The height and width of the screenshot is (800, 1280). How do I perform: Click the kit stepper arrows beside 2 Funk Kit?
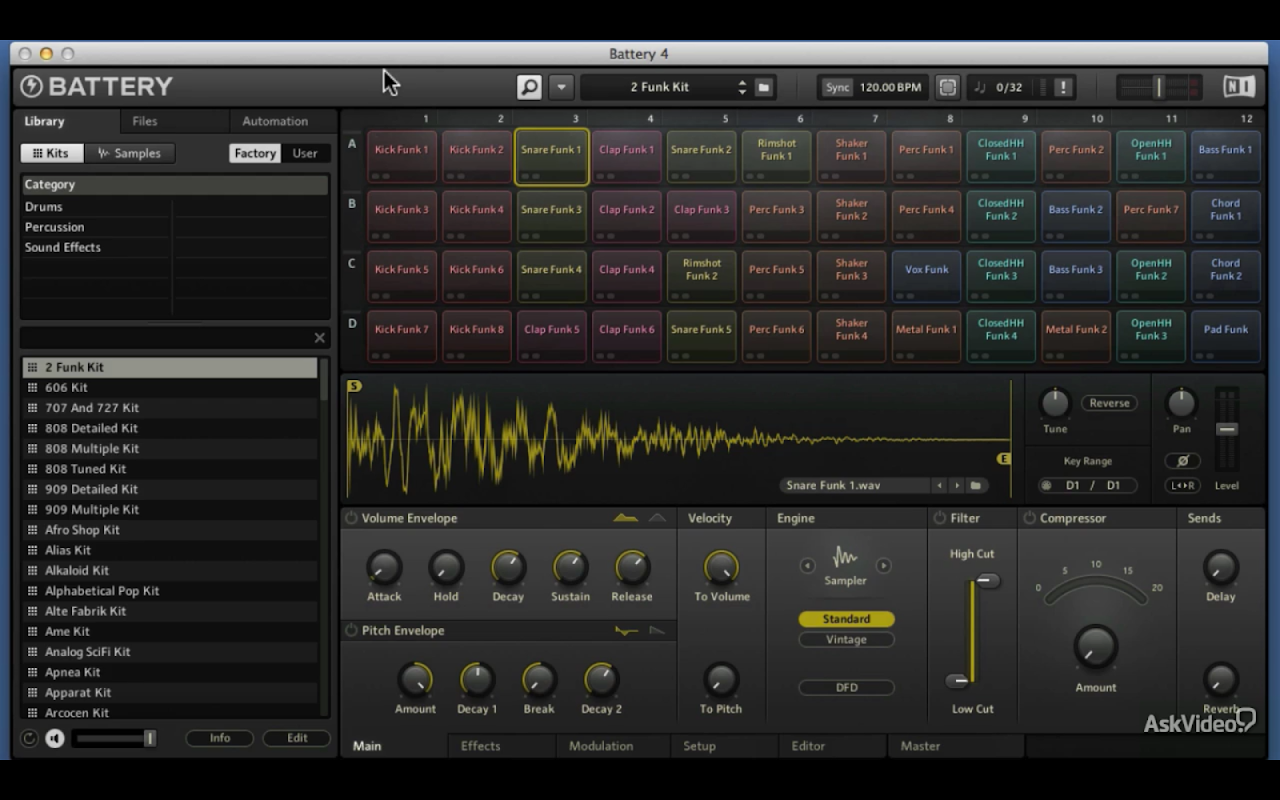point(742,87)
